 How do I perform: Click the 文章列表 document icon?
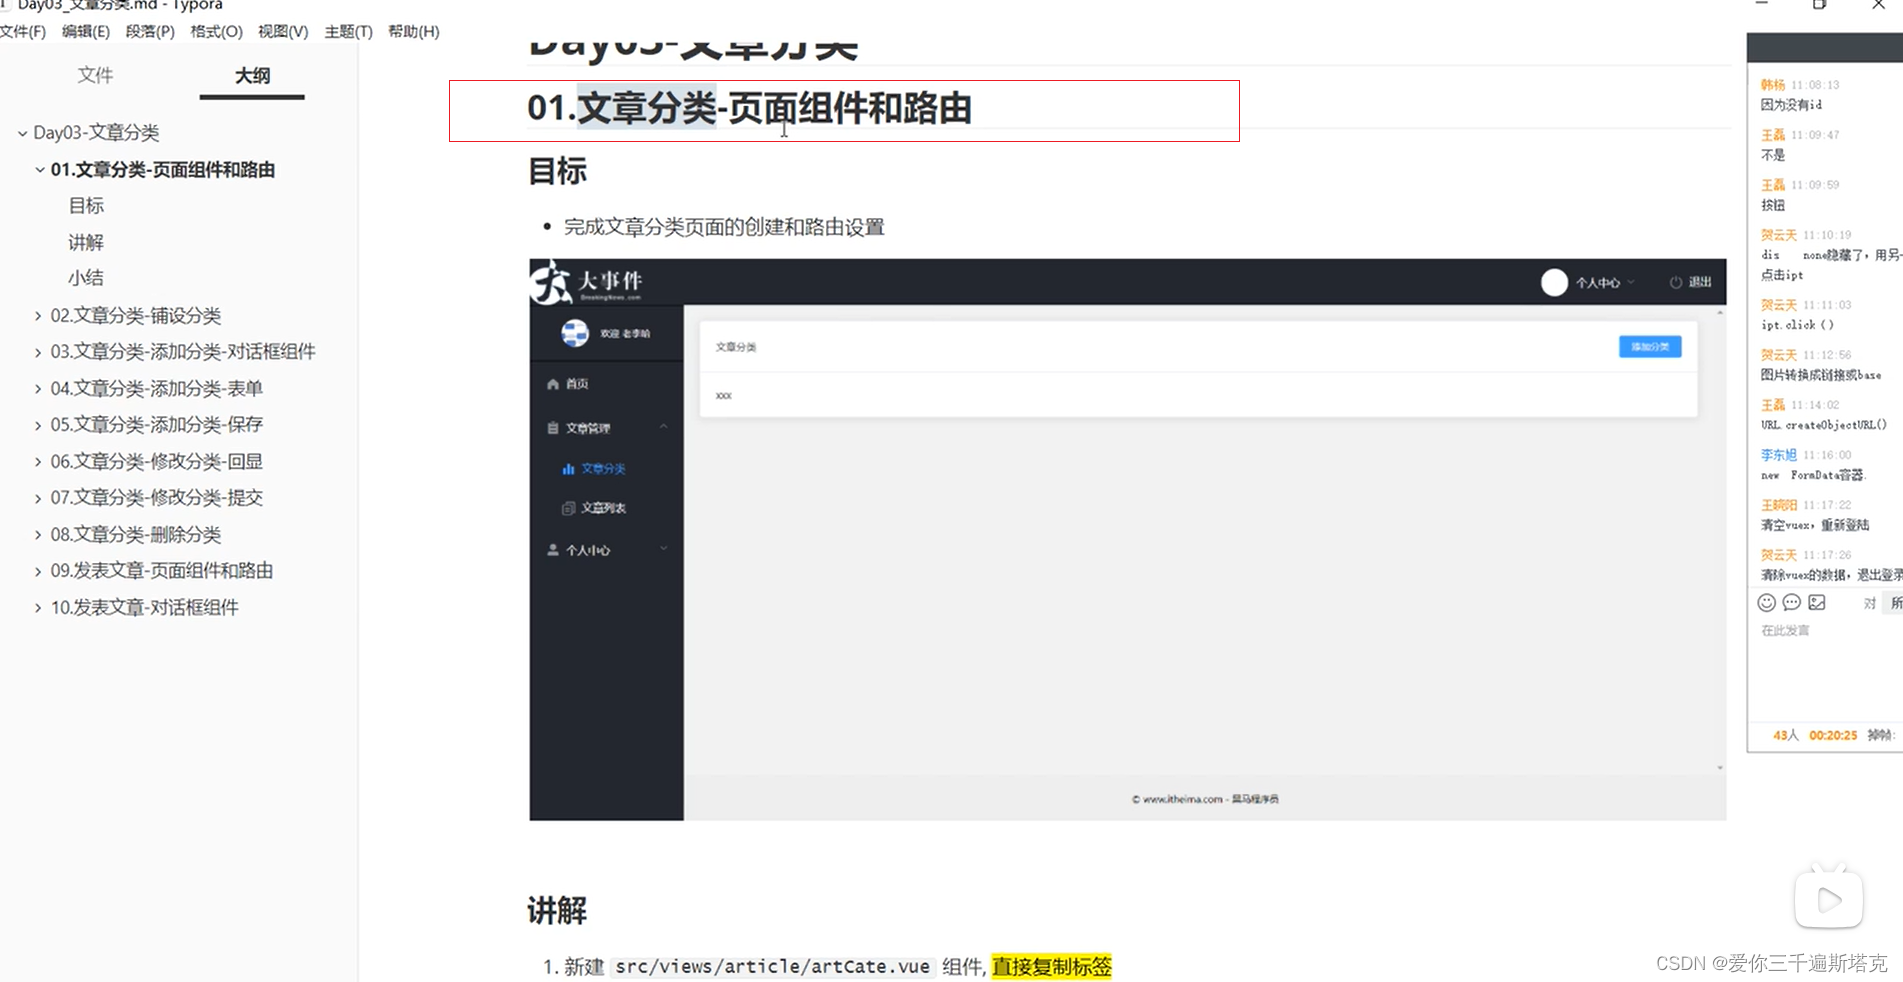(568, 508)
